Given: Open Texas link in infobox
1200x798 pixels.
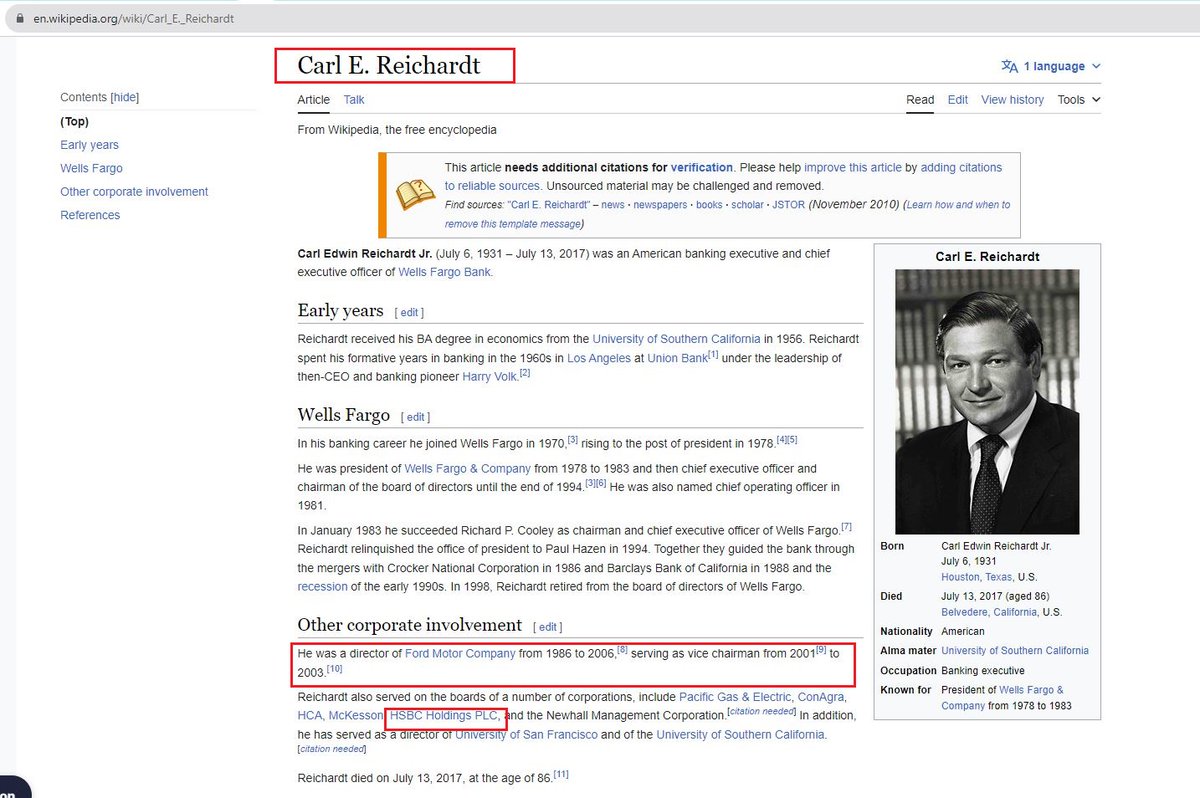Looking at the screenshot, I should coord(1000,577).
